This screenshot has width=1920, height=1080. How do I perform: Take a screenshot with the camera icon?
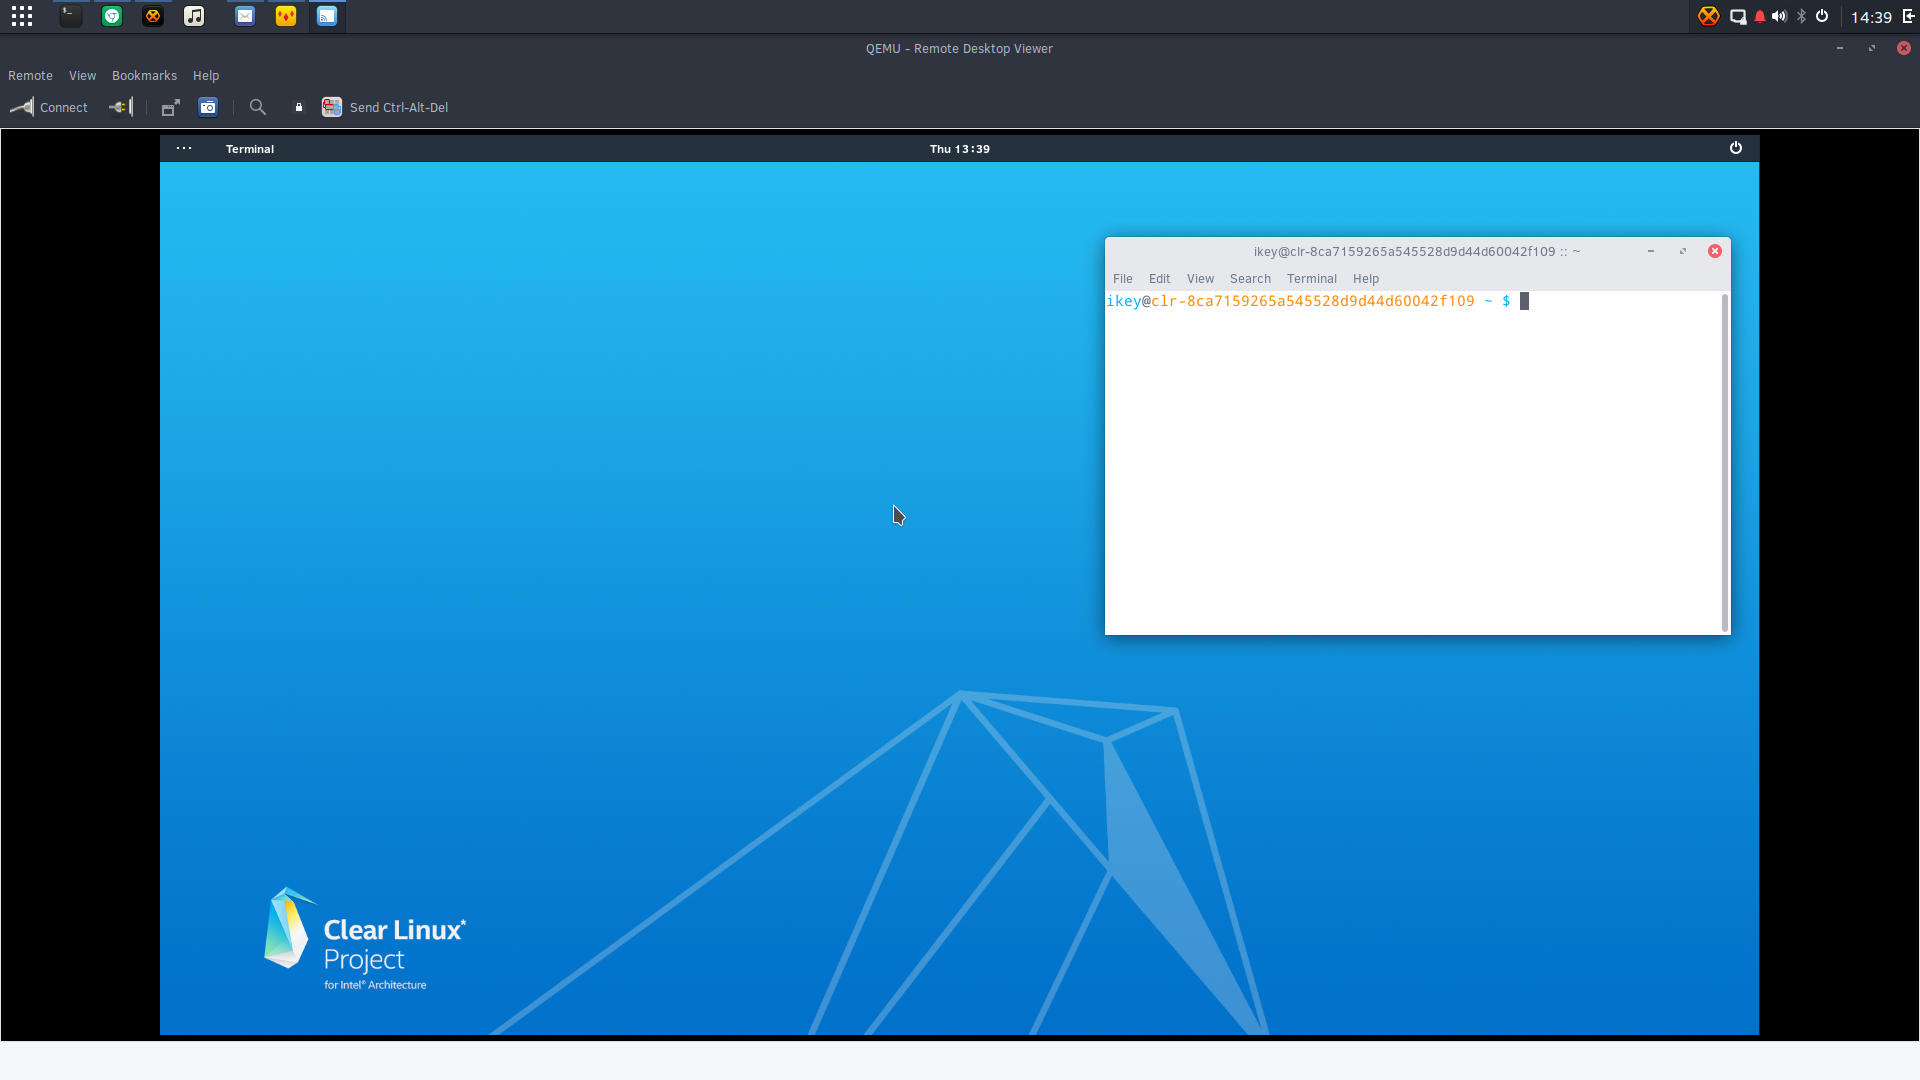click(208, 107)
